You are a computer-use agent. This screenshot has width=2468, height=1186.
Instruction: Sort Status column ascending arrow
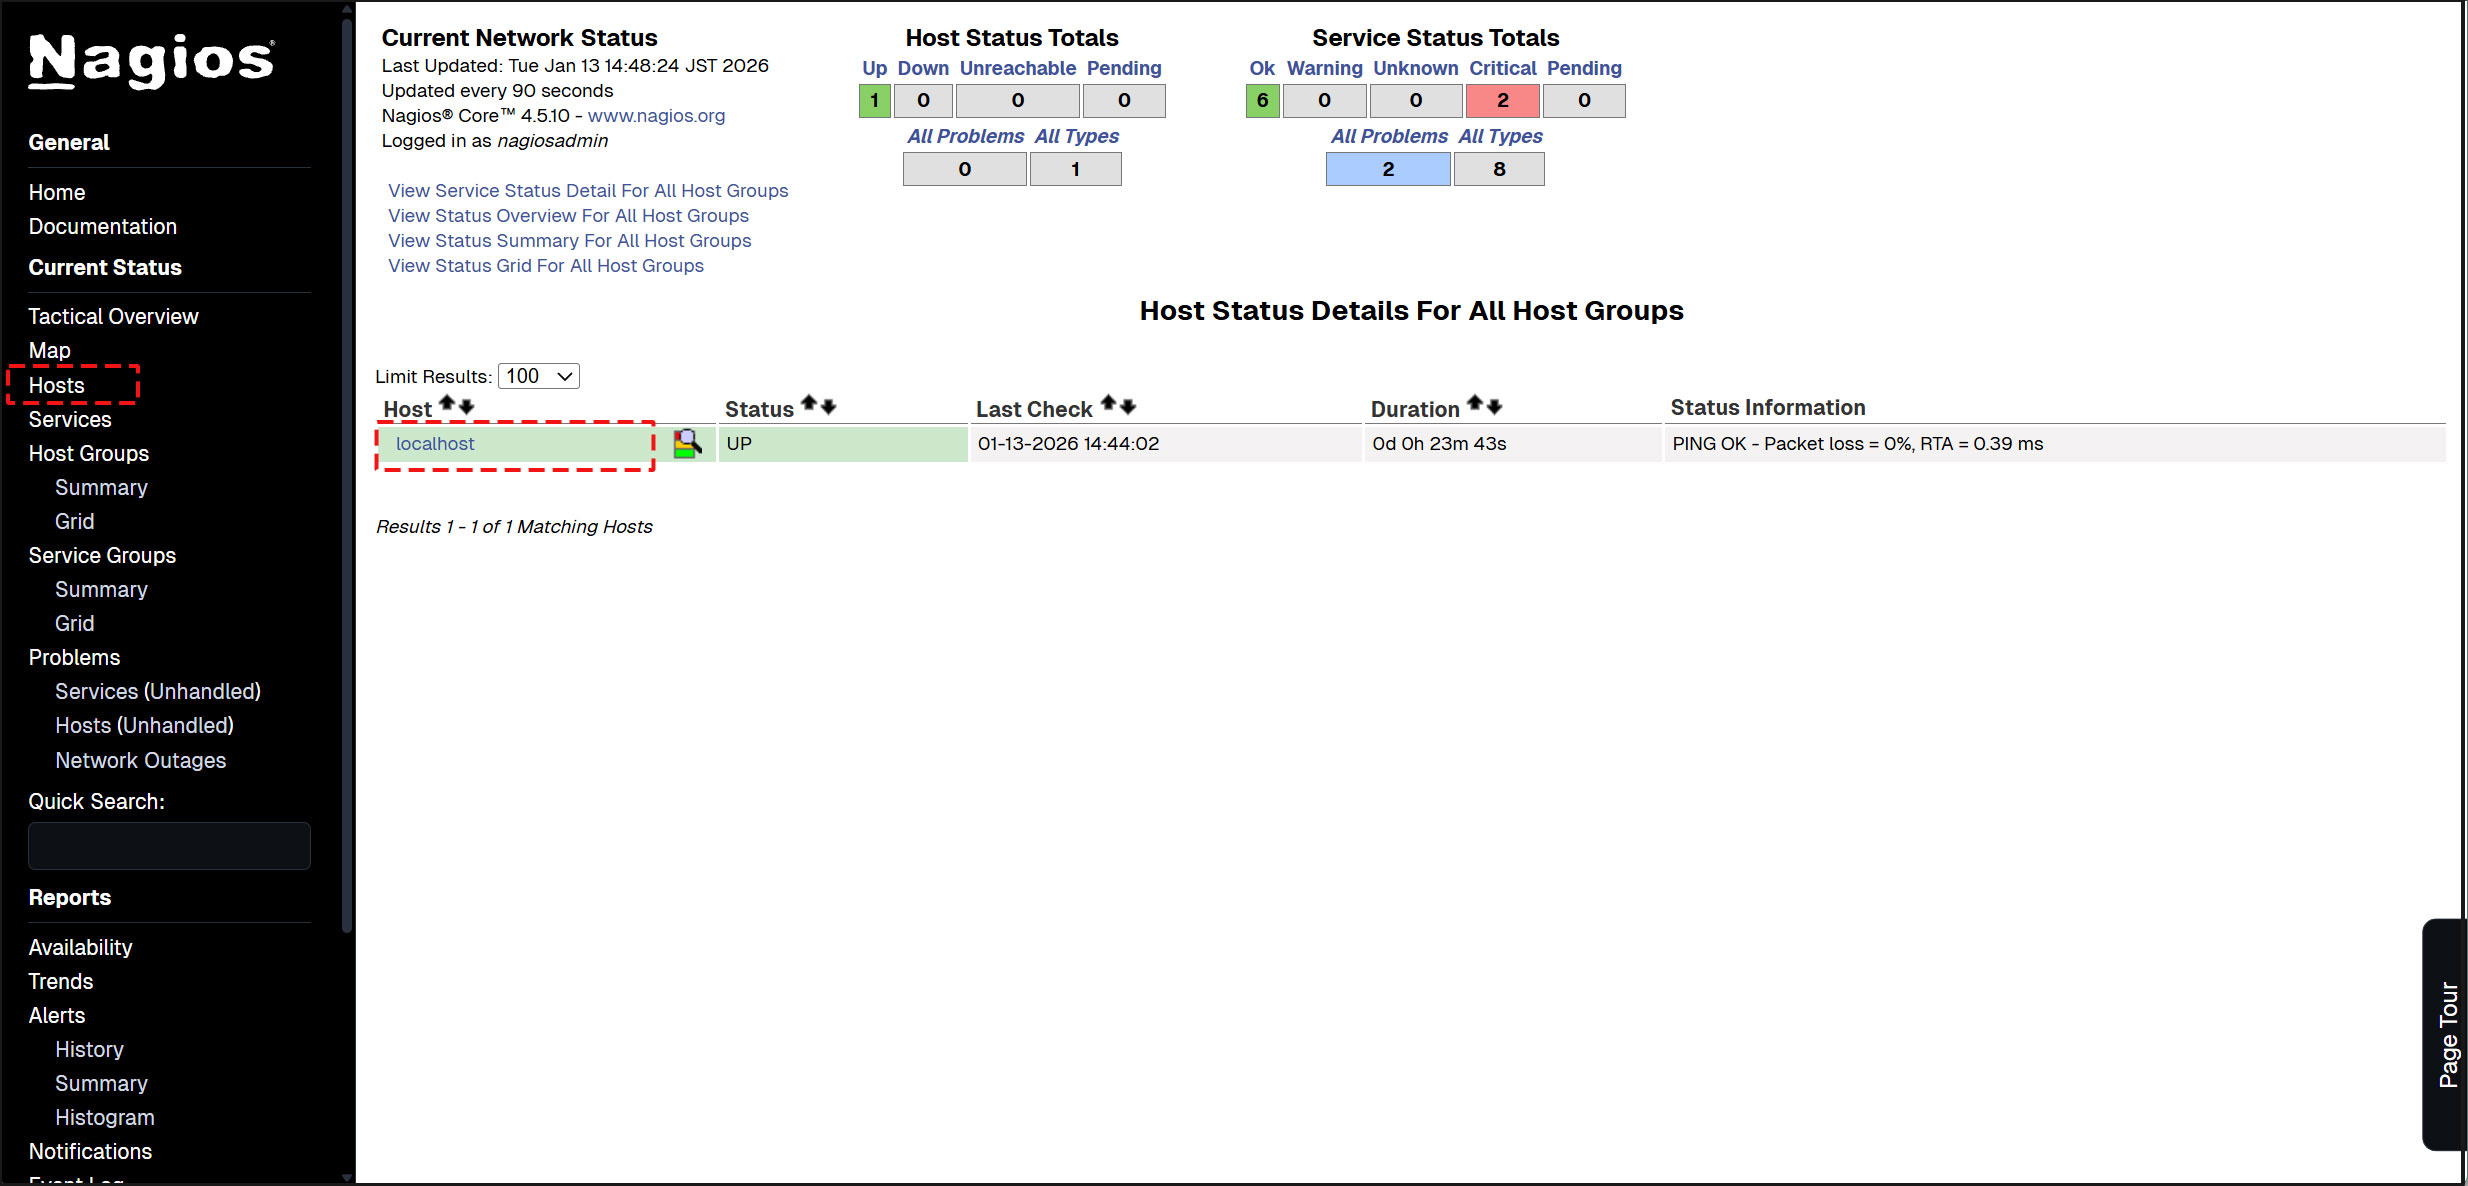pyautogui.click(x=809, y=403)
